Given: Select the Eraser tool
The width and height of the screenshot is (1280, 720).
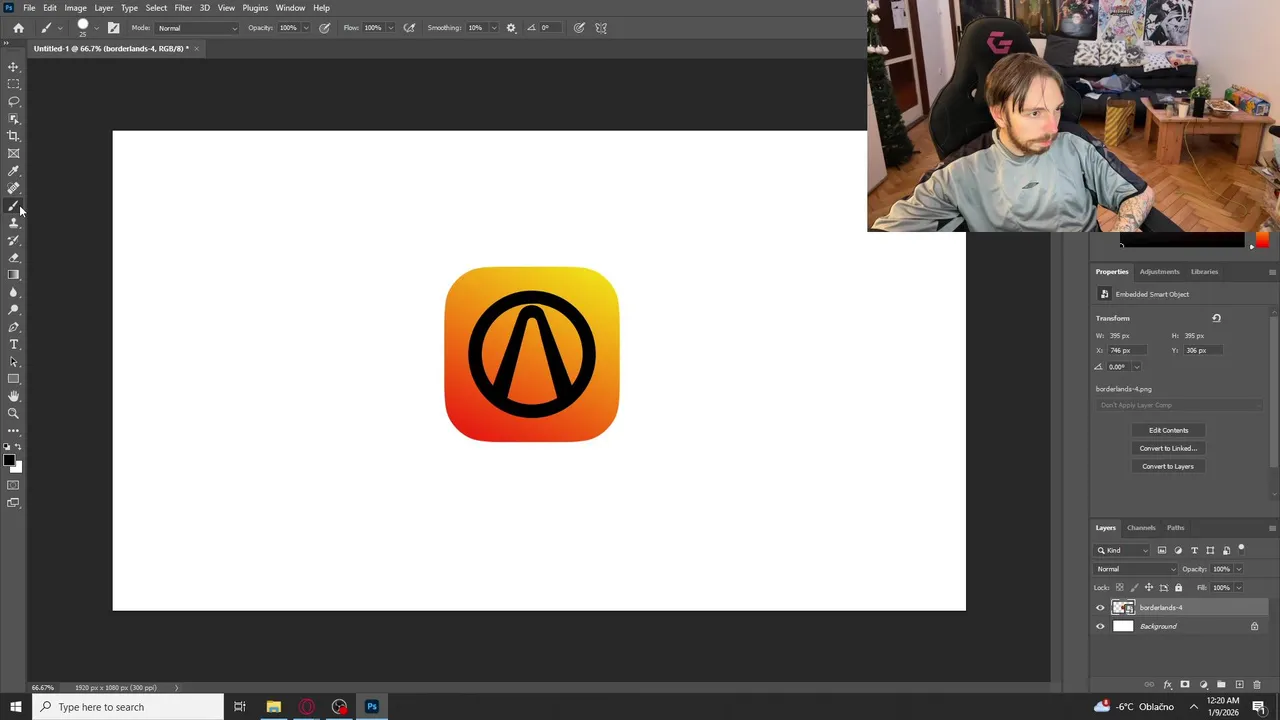Looking at the screenshot, I should tap(14, 257).
